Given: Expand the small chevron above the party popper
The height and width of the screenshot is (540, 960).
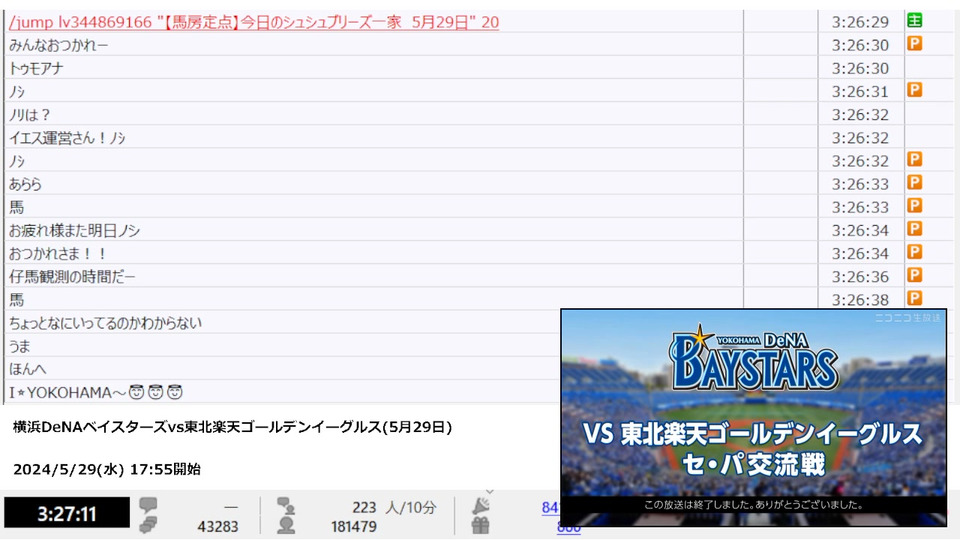Looking at the screenshot, I should click(489, 492).
